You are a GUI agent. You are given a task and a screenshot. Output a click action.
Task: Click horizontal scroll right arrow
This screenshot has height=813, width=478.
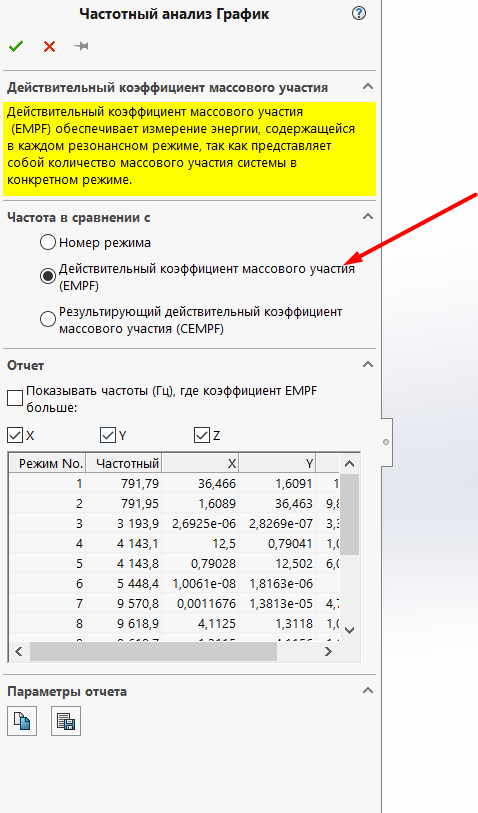pyautogui.click(x=328, y=652)
